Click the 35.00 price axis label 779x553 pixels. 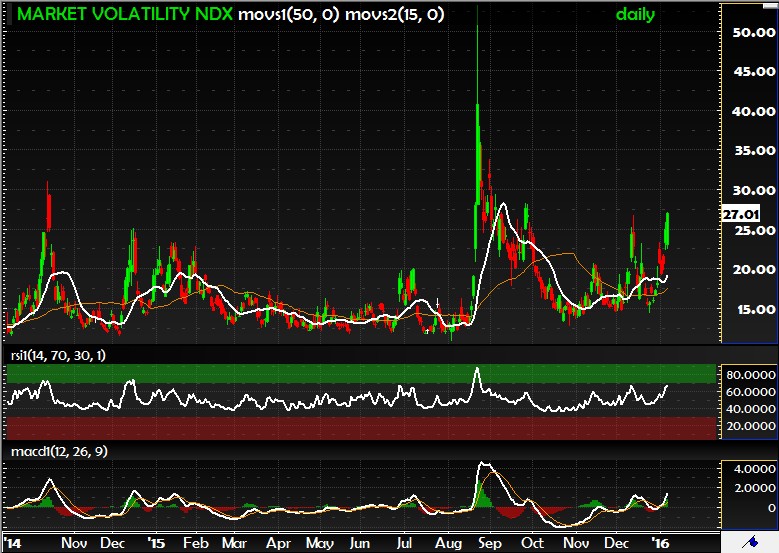(750, 150)
